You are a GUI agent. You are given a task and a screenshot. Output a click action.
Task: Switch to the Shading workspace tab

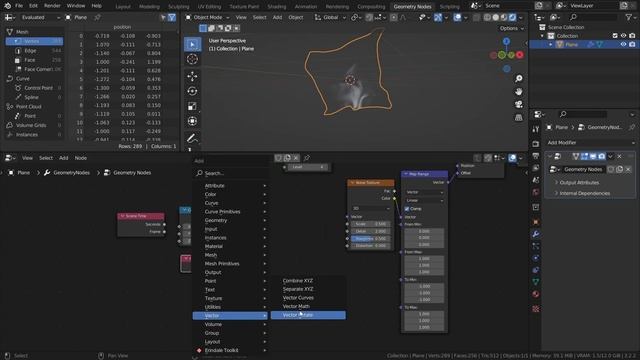276,7
